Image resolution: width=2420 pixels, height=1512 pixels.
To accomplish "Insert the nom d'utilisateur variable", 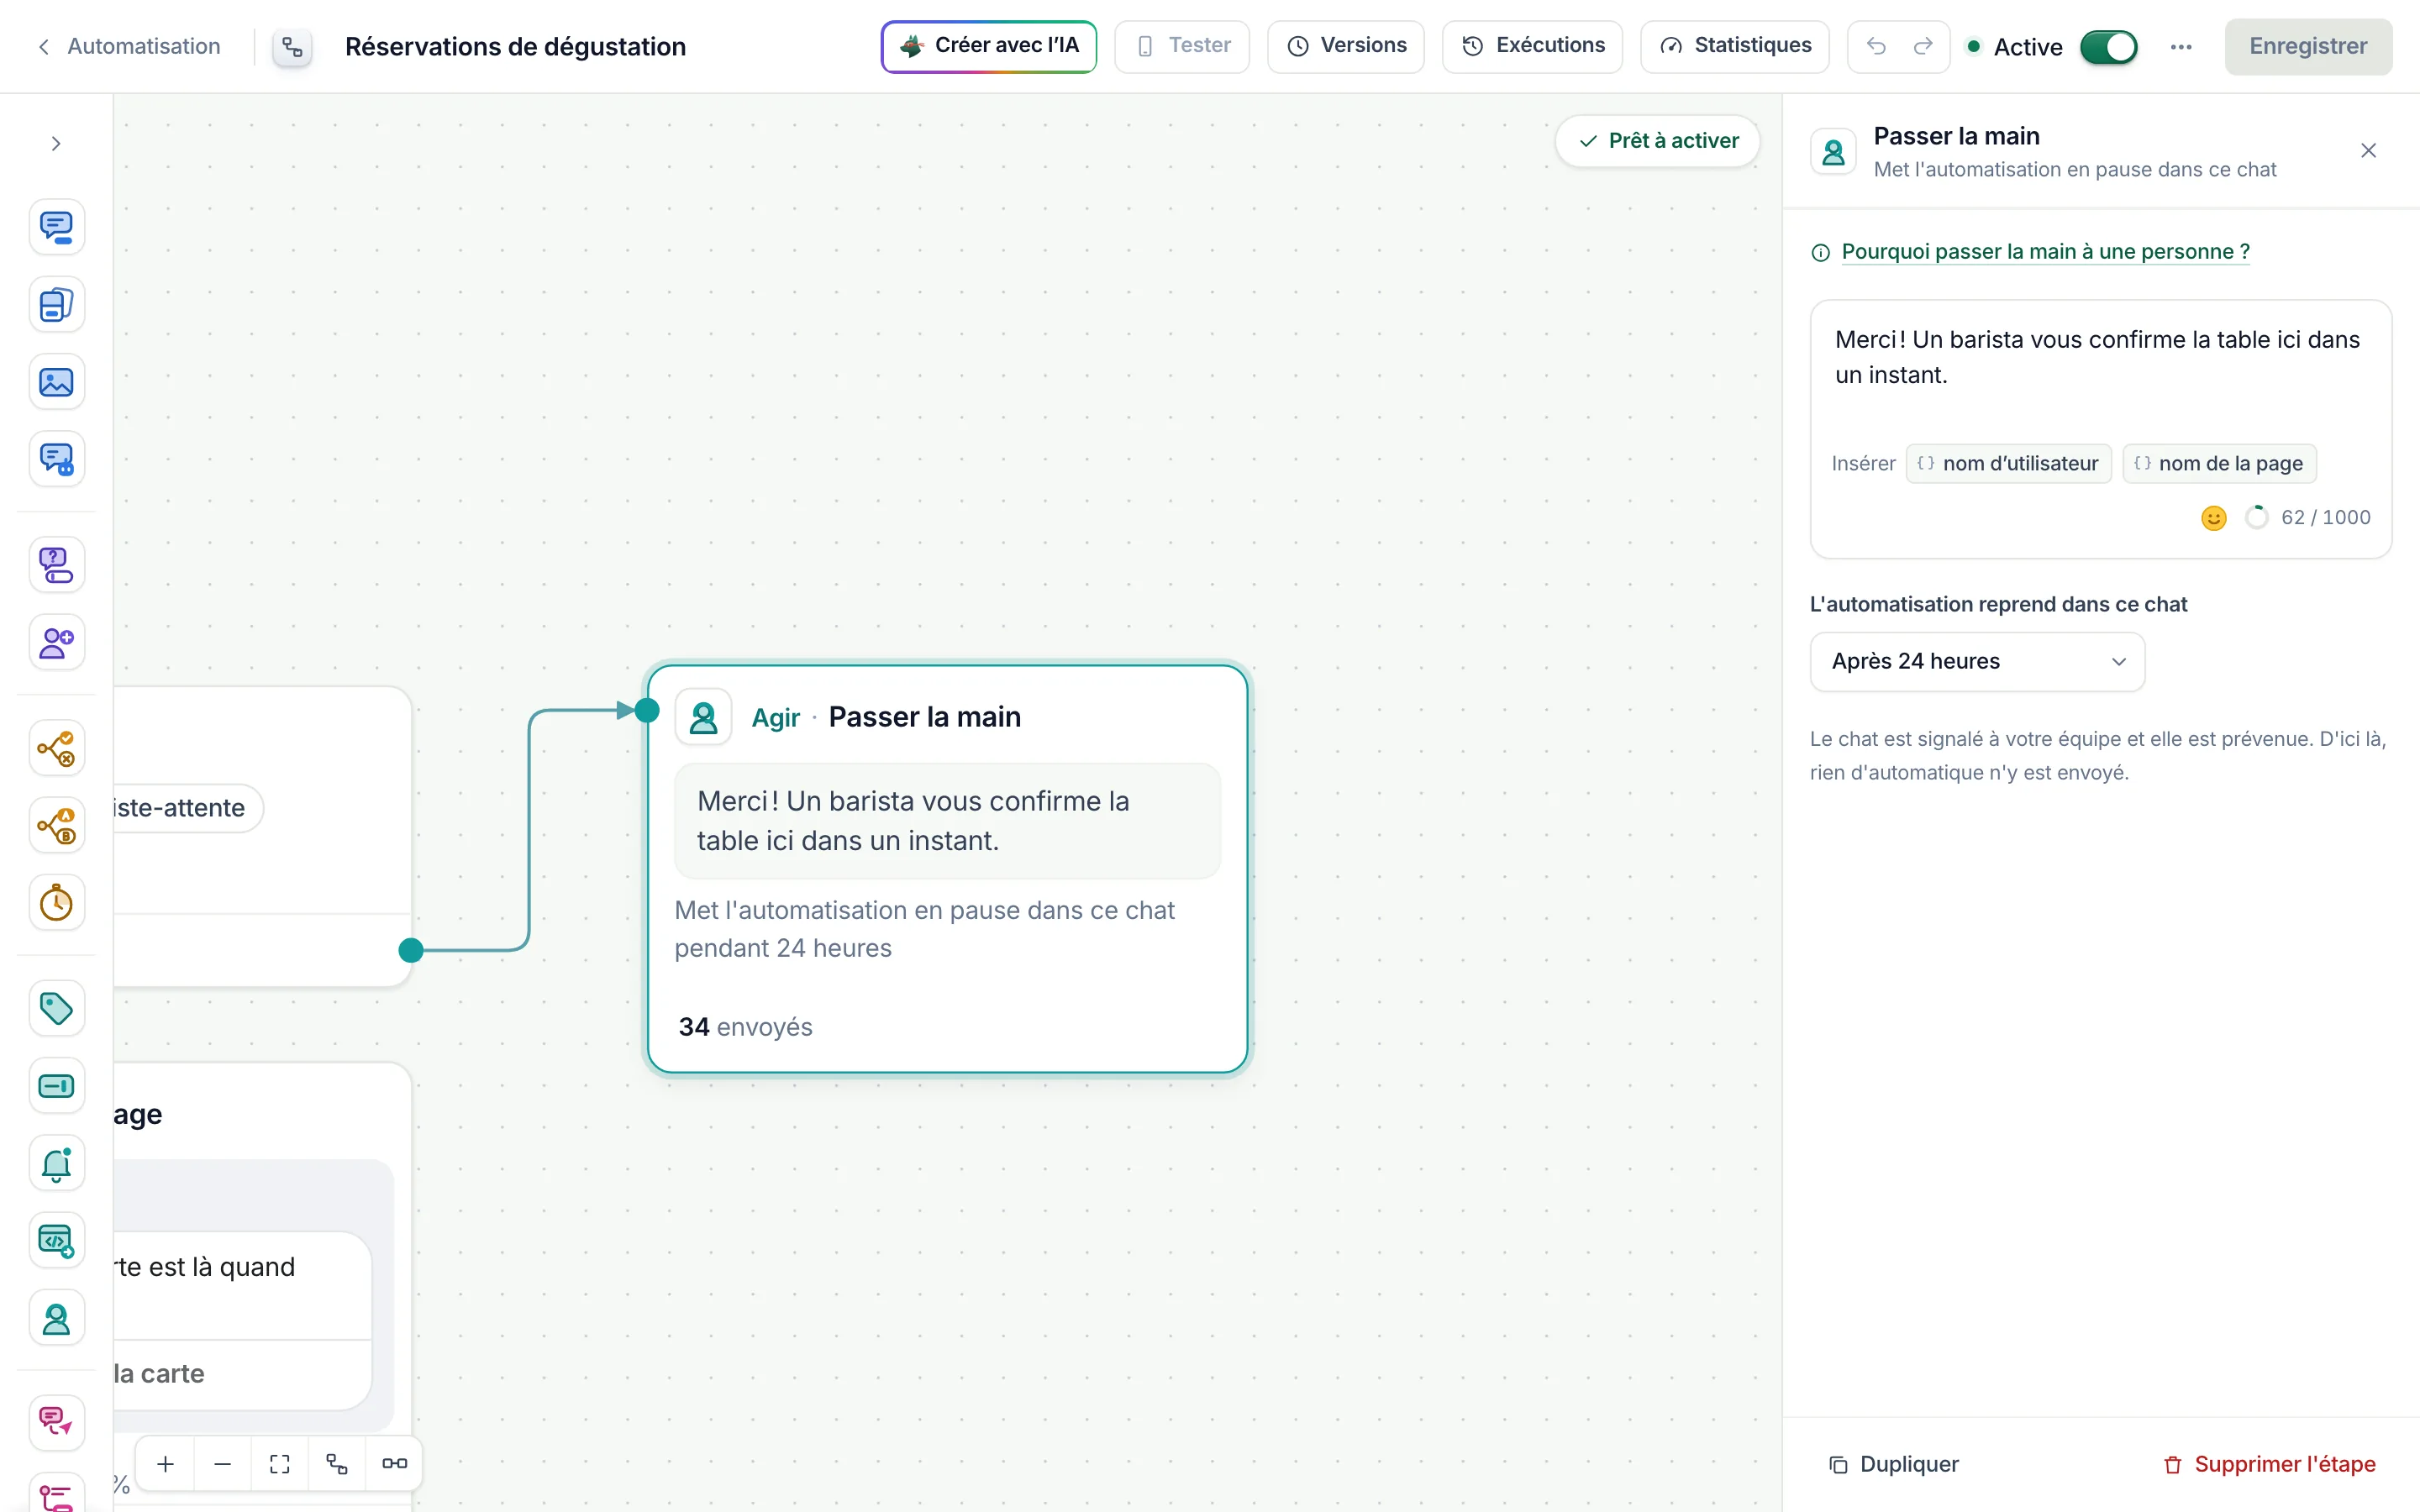I will pyautogui.click(x=2008, y=463).
